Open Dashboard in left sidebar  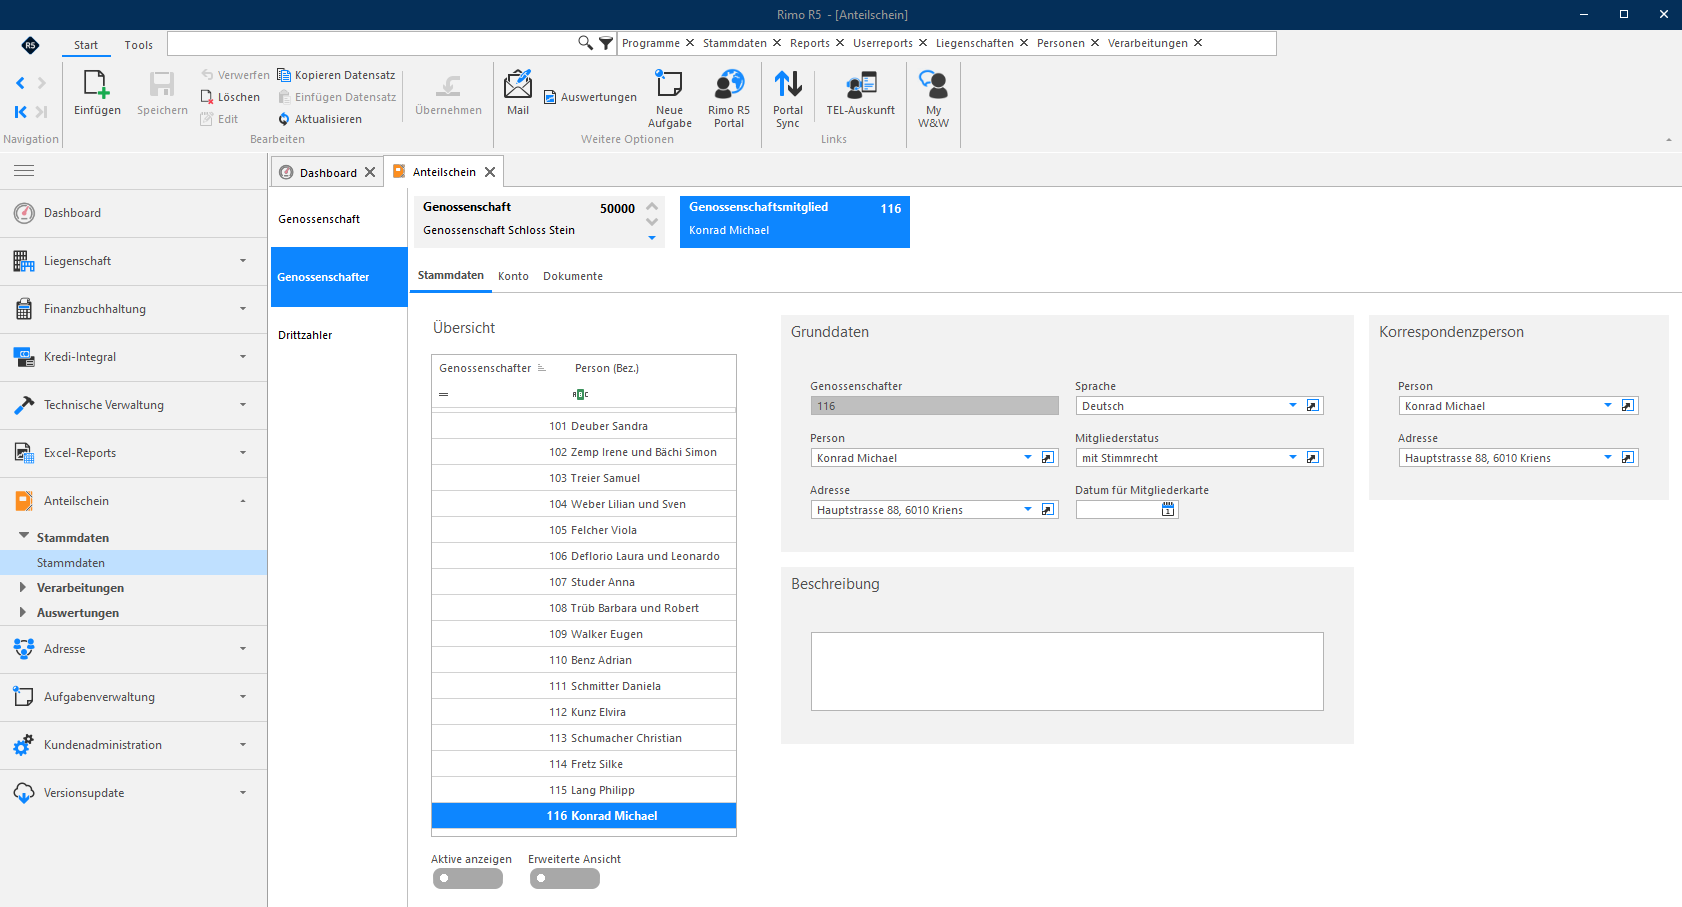(133, 213)
